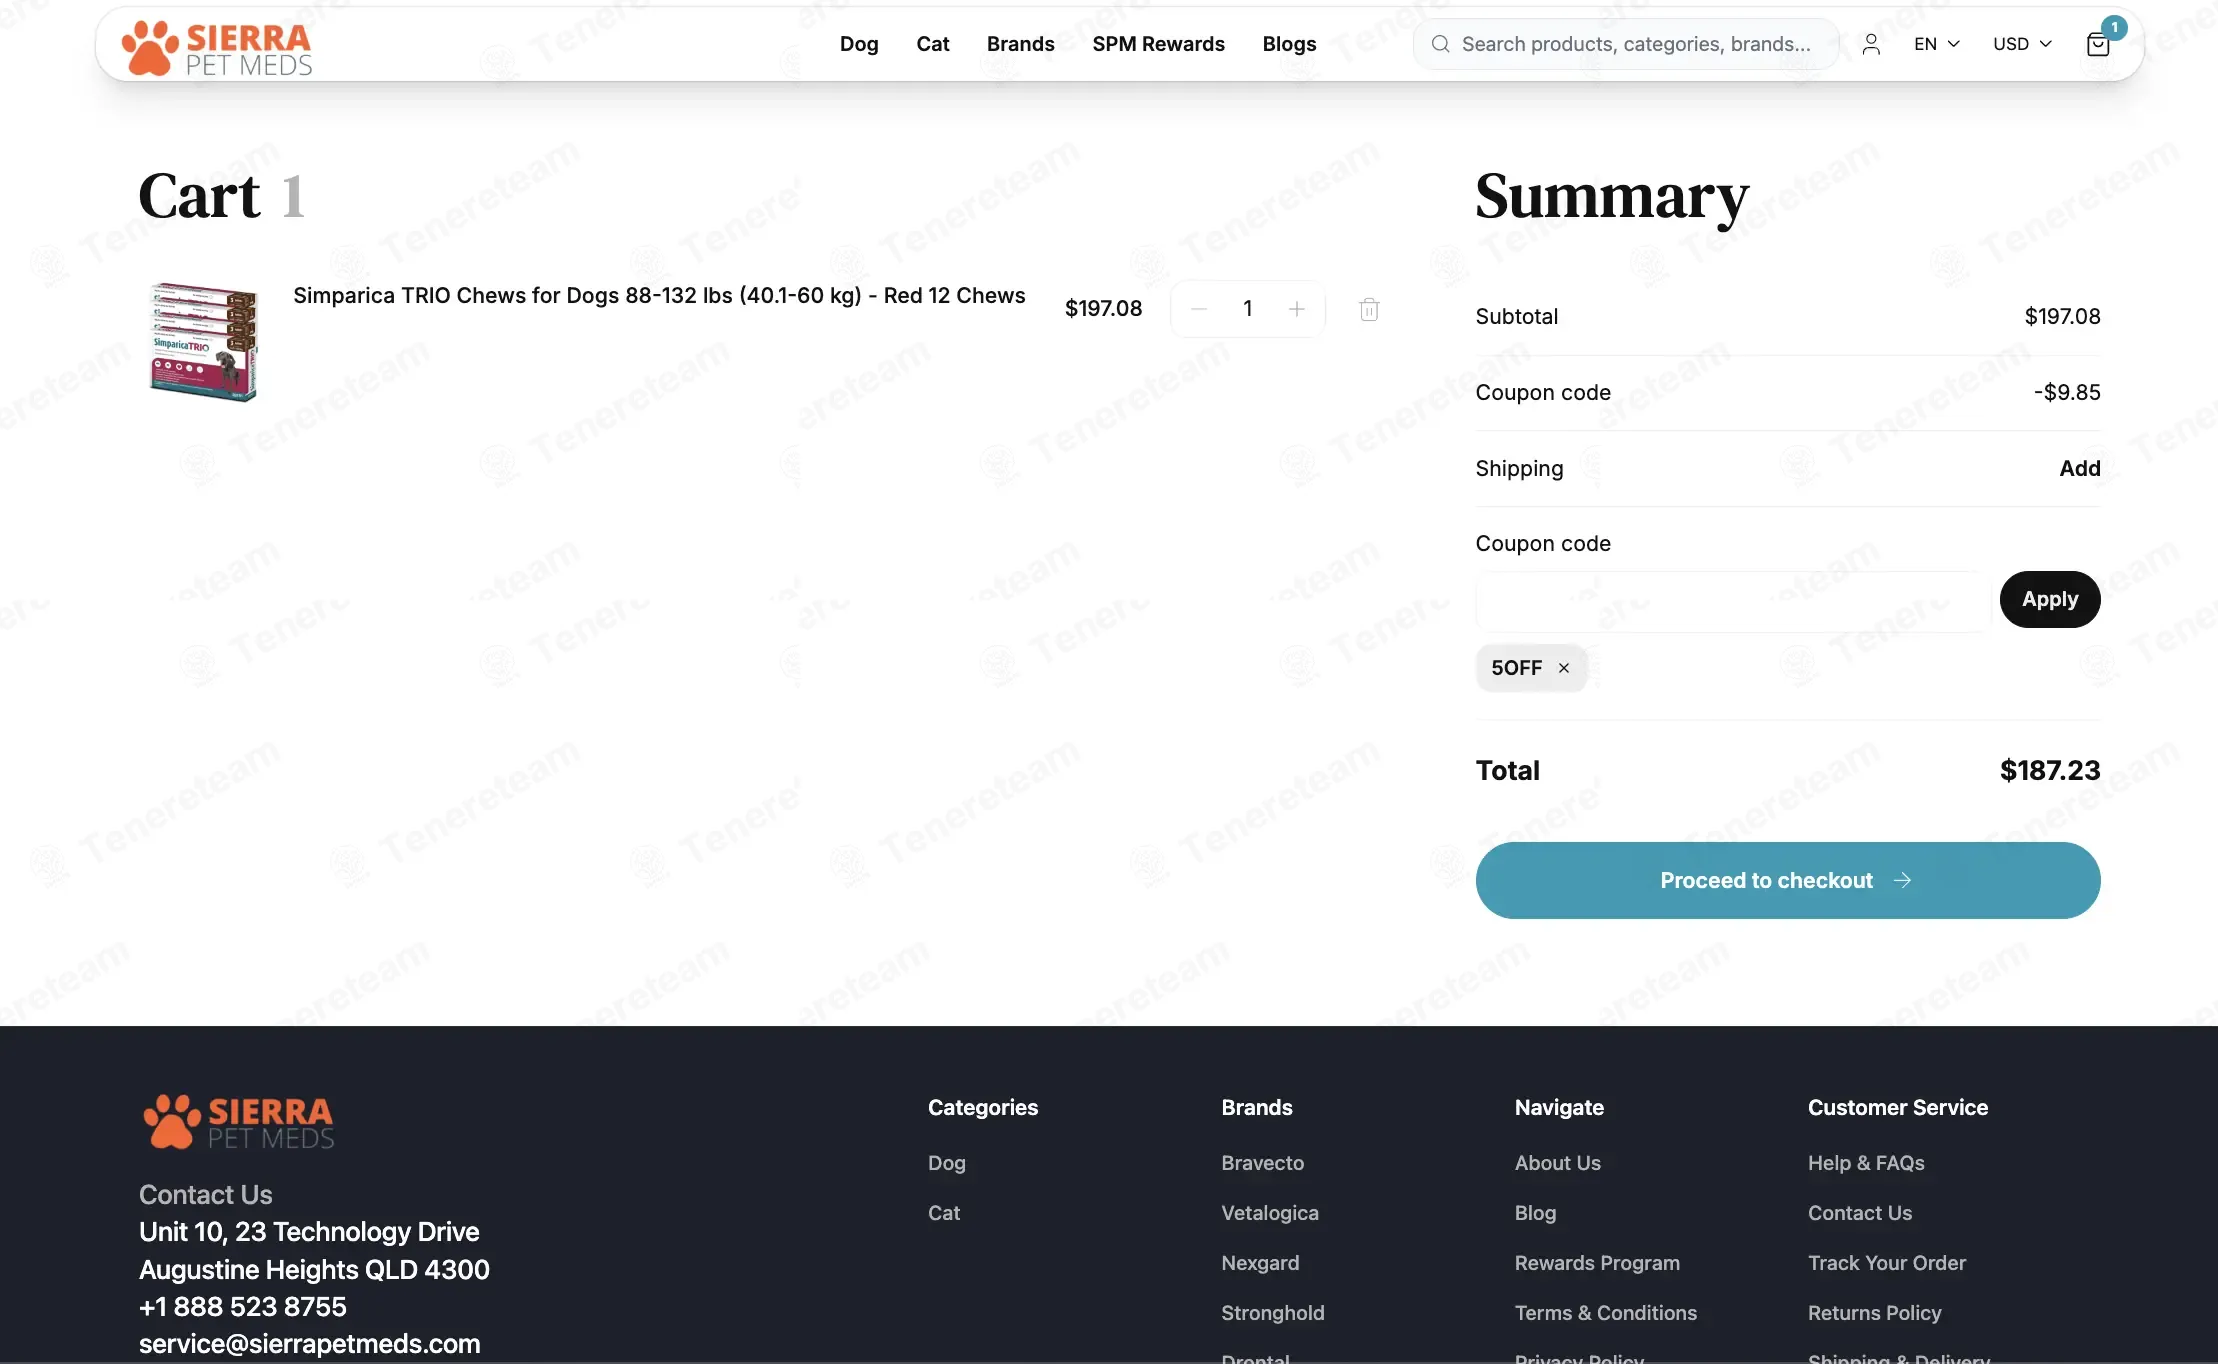The height and width of the screenshot is (1364, 2218).
Task: Open footer Dog category link
Action: [947, 1163]
